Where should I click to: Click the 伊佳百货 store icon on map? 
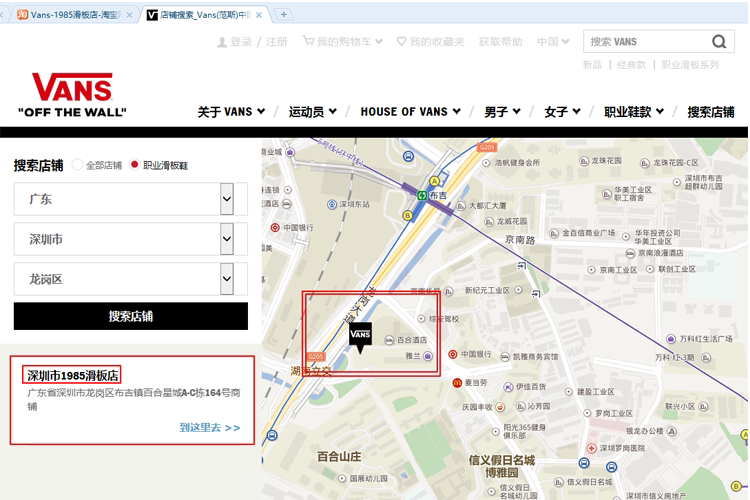pos(508,387)
